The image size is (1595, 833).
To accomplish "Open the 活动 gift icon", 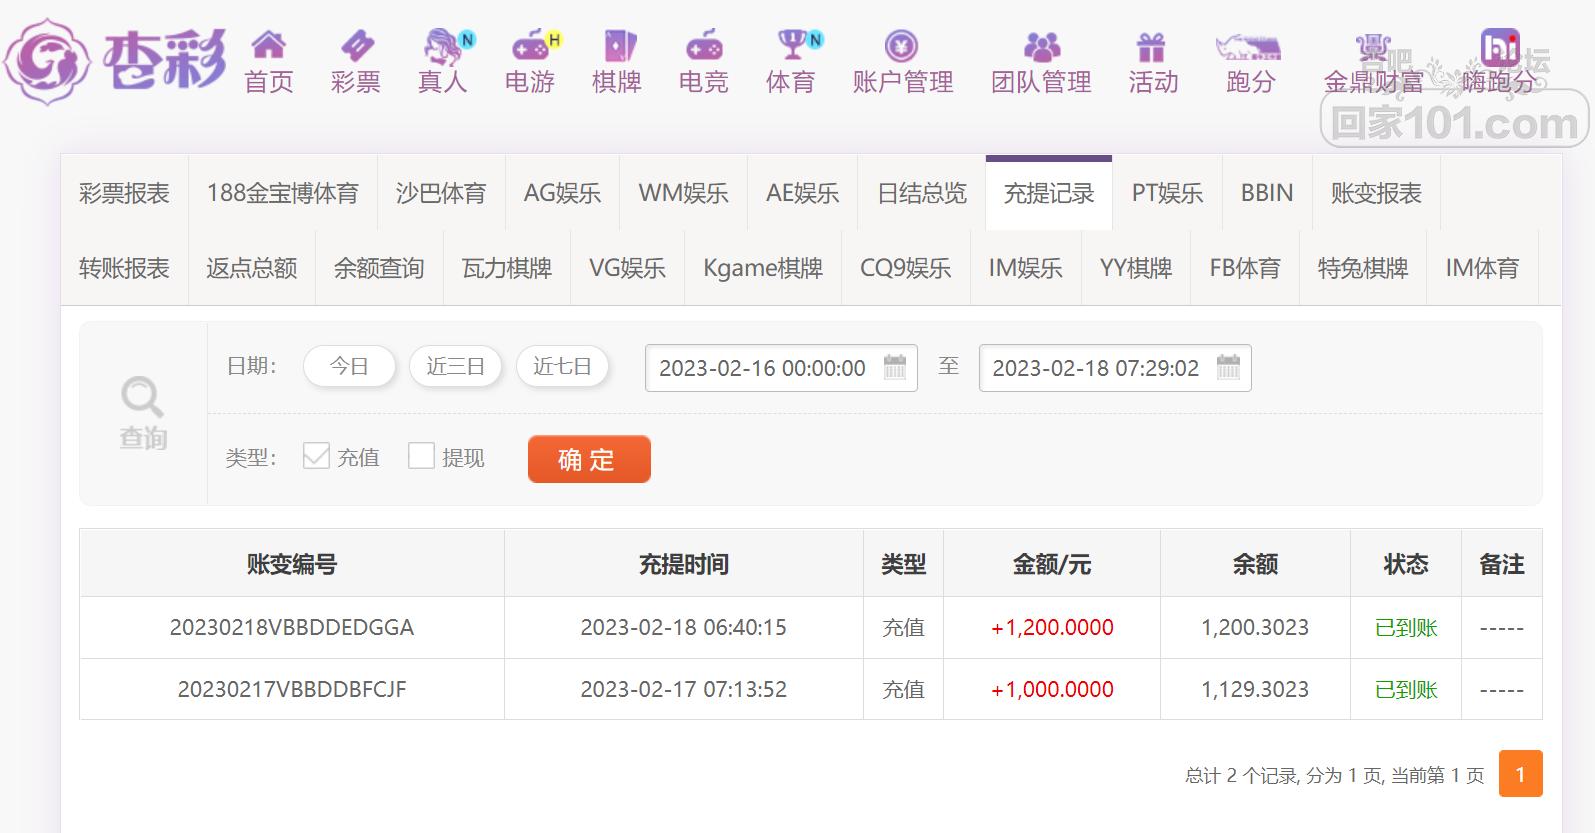I will [1152, 46].
